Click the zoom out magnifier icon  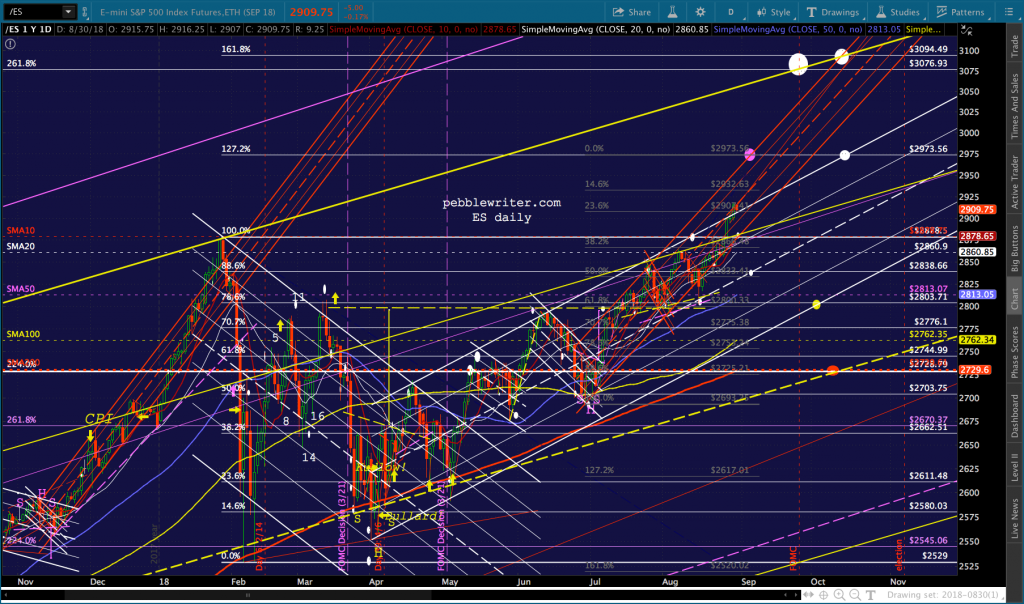point(855,595)
